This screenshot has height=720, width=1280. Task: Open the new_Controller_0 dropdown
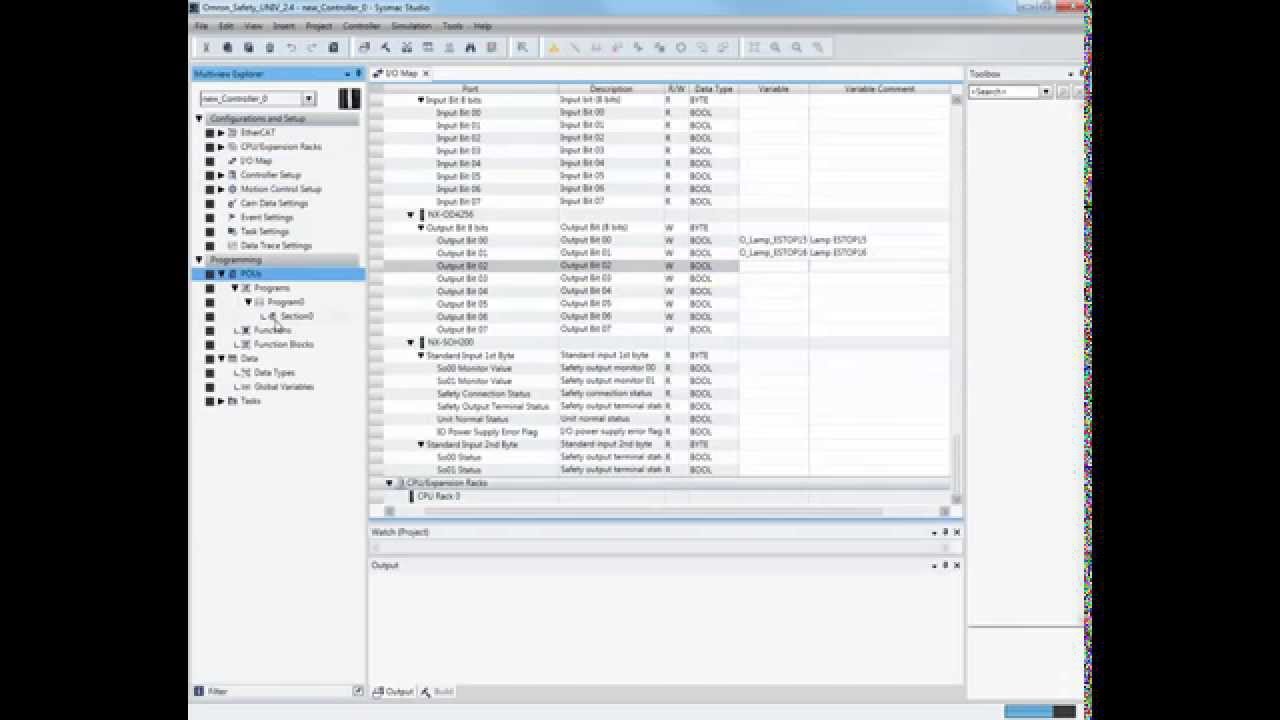pyautogui.click(x=309, y=98)
